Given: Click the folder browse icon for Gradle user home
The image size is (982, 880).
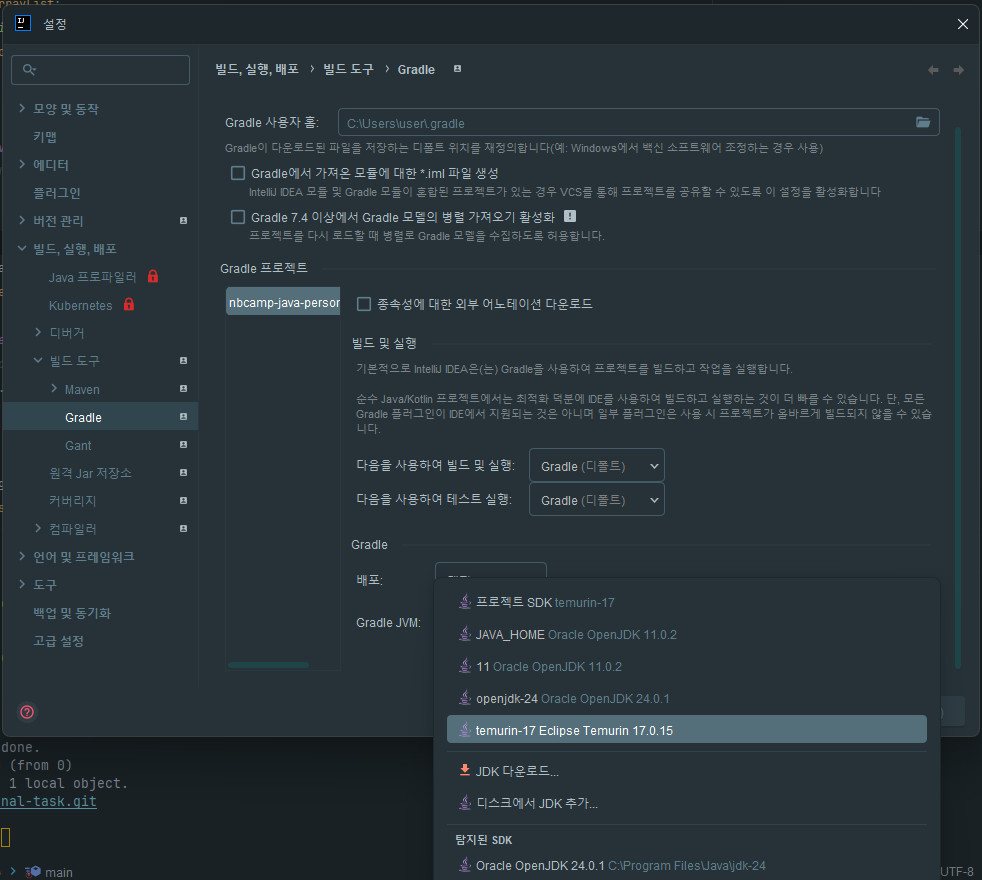Looking at the screenshot, I should click(x=923, y=122).
